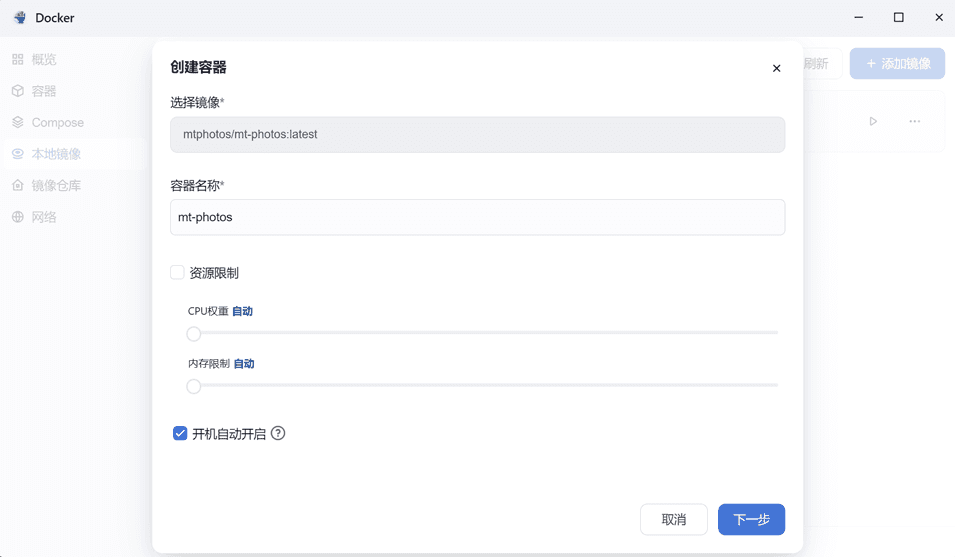Enable the 资源限制 checkbox
Image resolution: width=955 pixels, height=557 pixels.
pos(177,272)
